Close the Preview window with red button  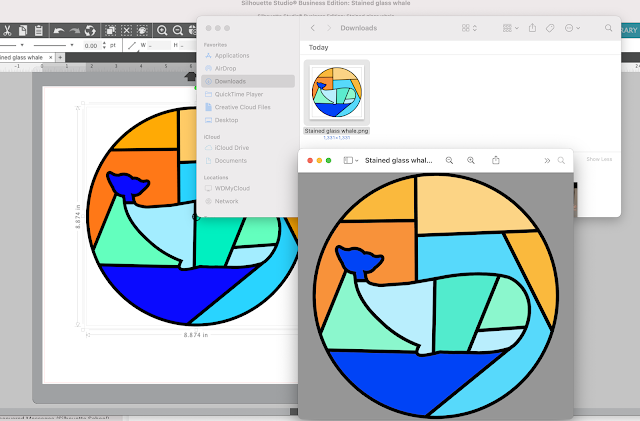click(310, 160)
